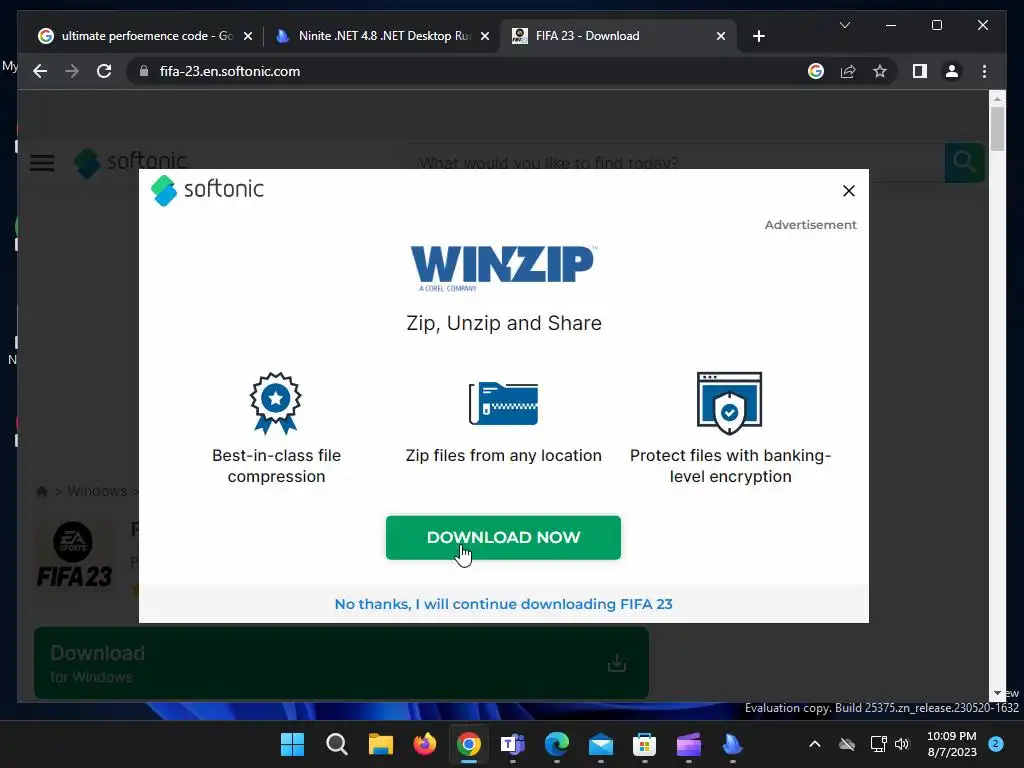Click the Chrome taskbar icon

468,744
